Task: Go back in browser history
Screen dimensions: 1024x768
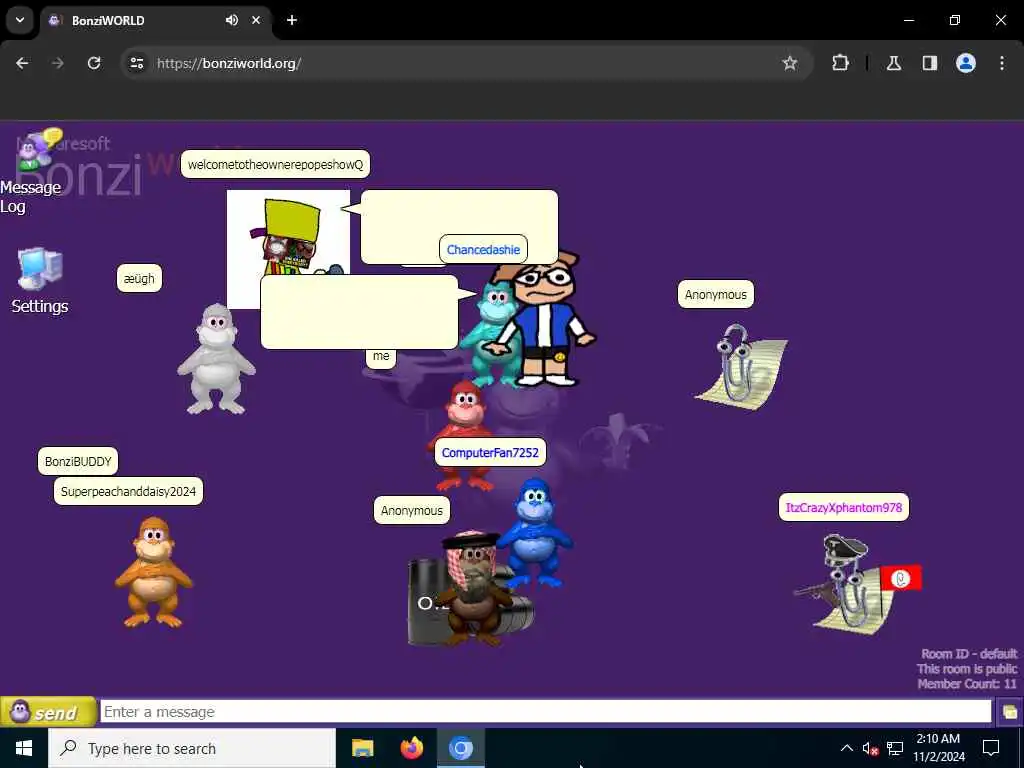Action: pyautogui.click(x=22, y=63)
